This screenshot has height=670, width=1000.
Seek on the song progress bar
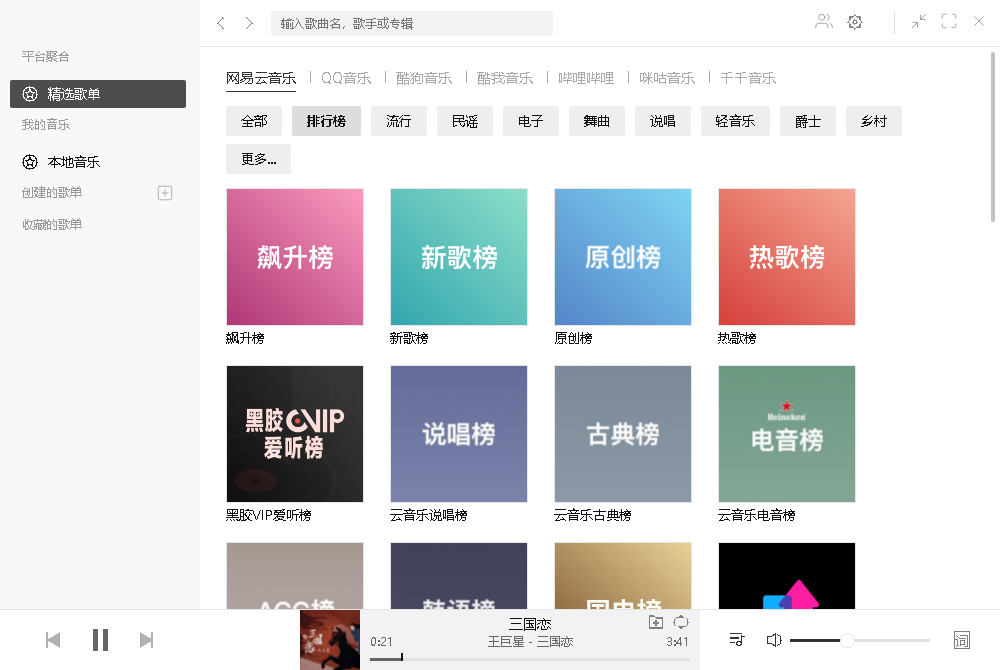click(x=530, y=659)
